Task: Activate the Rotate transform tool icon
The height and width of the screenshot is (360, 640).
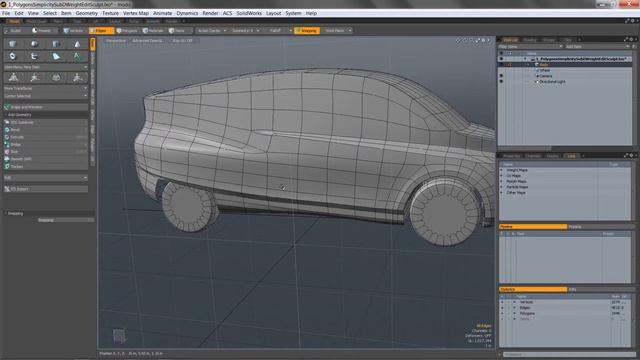Action: click(35, 78)
